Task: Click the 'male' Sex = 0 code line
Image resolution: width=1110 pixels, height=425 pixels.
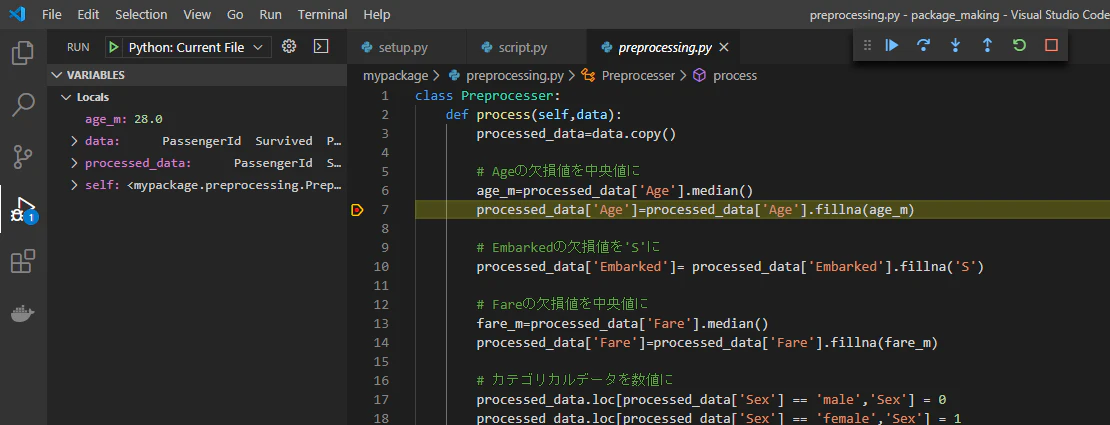Action: pyautogui.click(x=711, y=400)
